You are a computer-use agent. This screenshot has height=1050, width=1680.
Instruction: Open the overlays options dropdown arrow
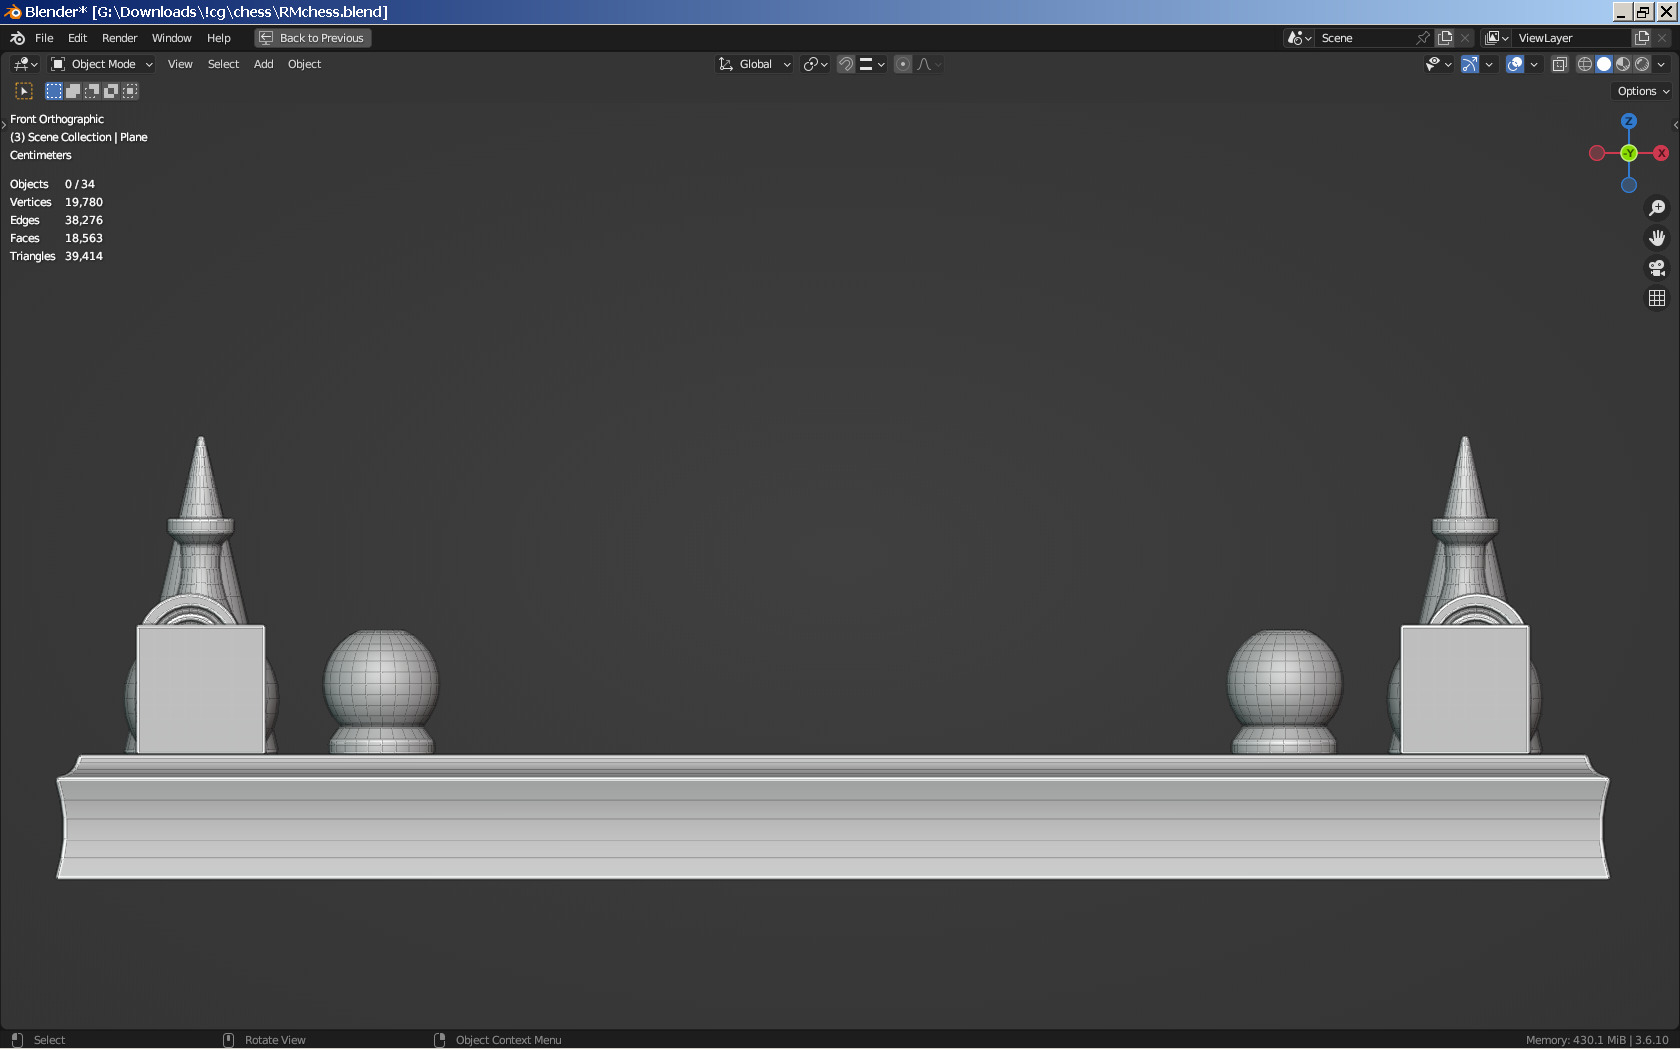tap(1534, 64)
